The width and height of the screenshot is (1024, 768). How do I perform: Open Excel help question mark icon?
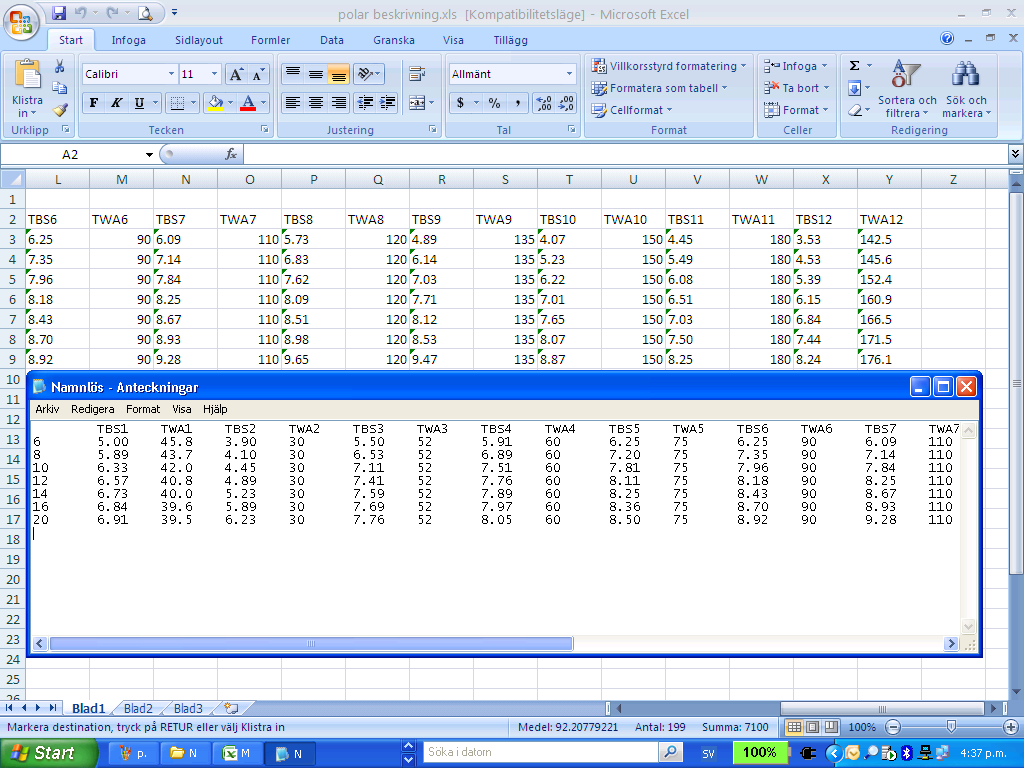click(x=947, y=38)
